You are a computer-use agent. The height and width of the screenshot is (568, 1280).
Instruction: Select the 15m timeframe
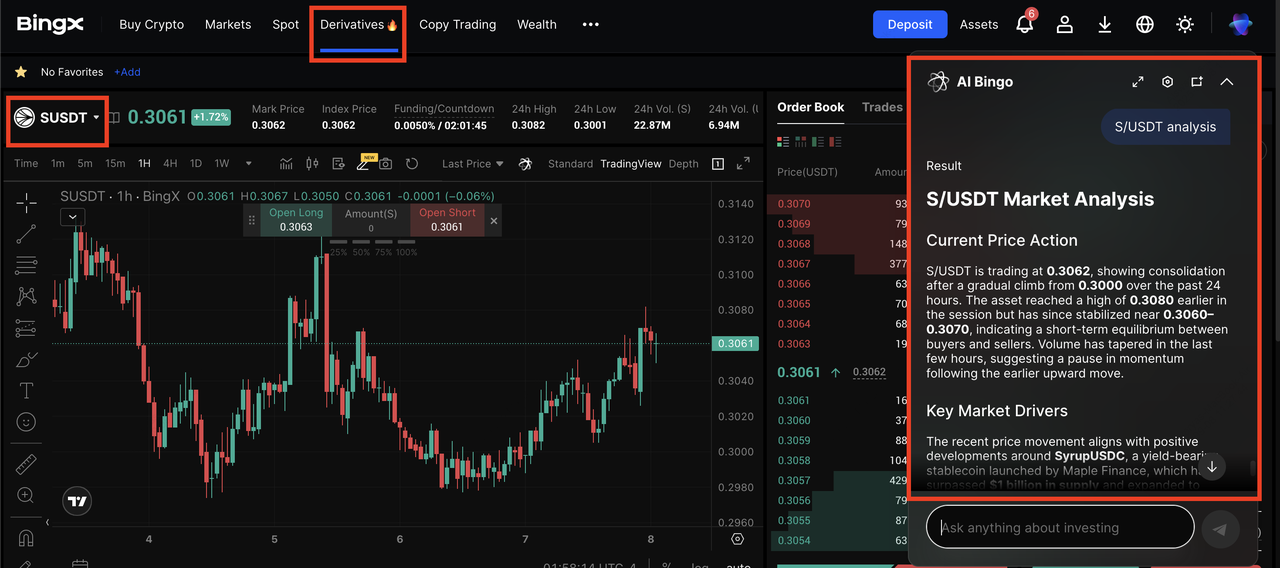(x=115, y=164)
